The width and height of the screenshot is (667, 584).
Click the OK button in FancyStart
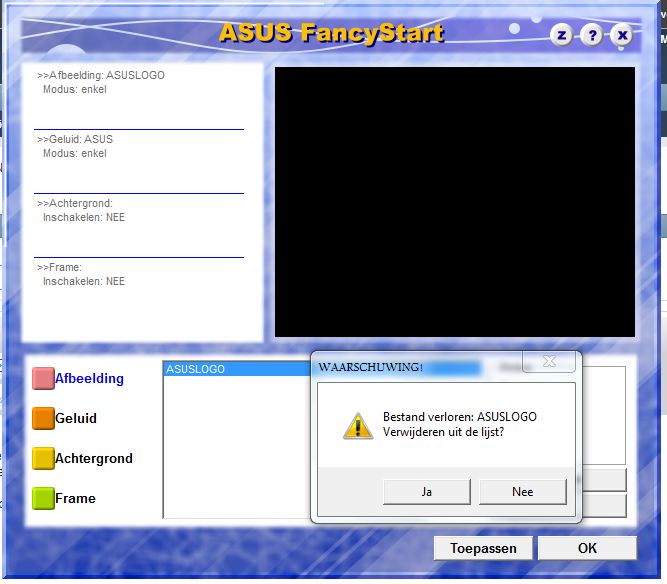pos(587,548)
